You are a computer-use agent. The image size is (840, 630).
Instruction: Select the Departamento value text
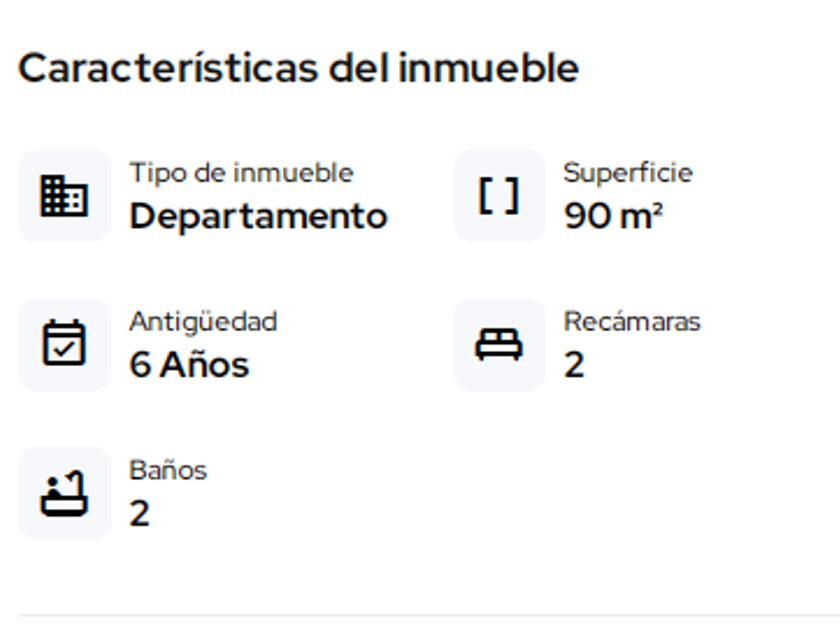(x=258, y=216)
